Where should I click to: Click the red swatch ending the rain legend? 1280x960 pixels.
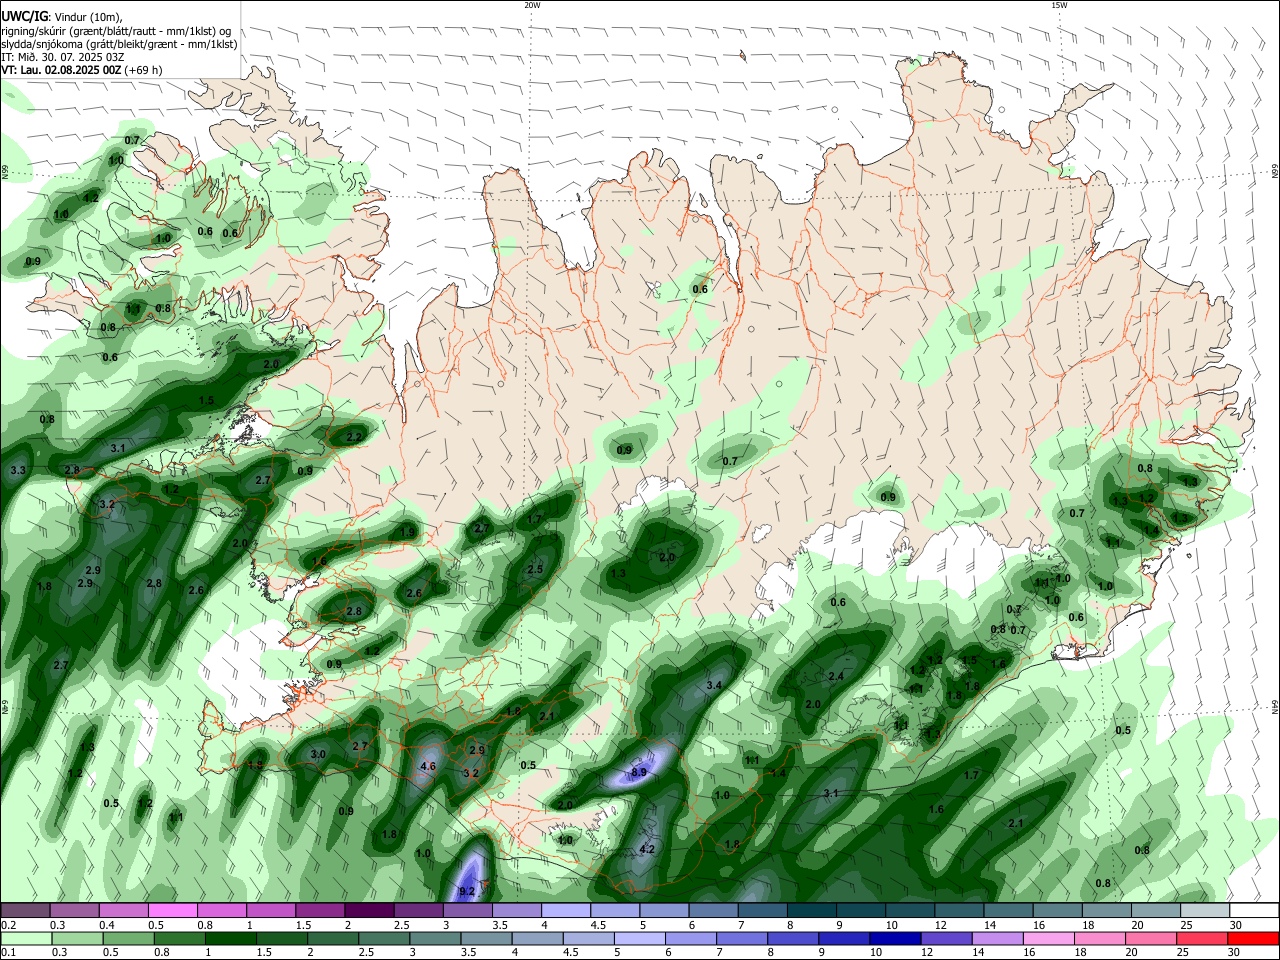1253,939
